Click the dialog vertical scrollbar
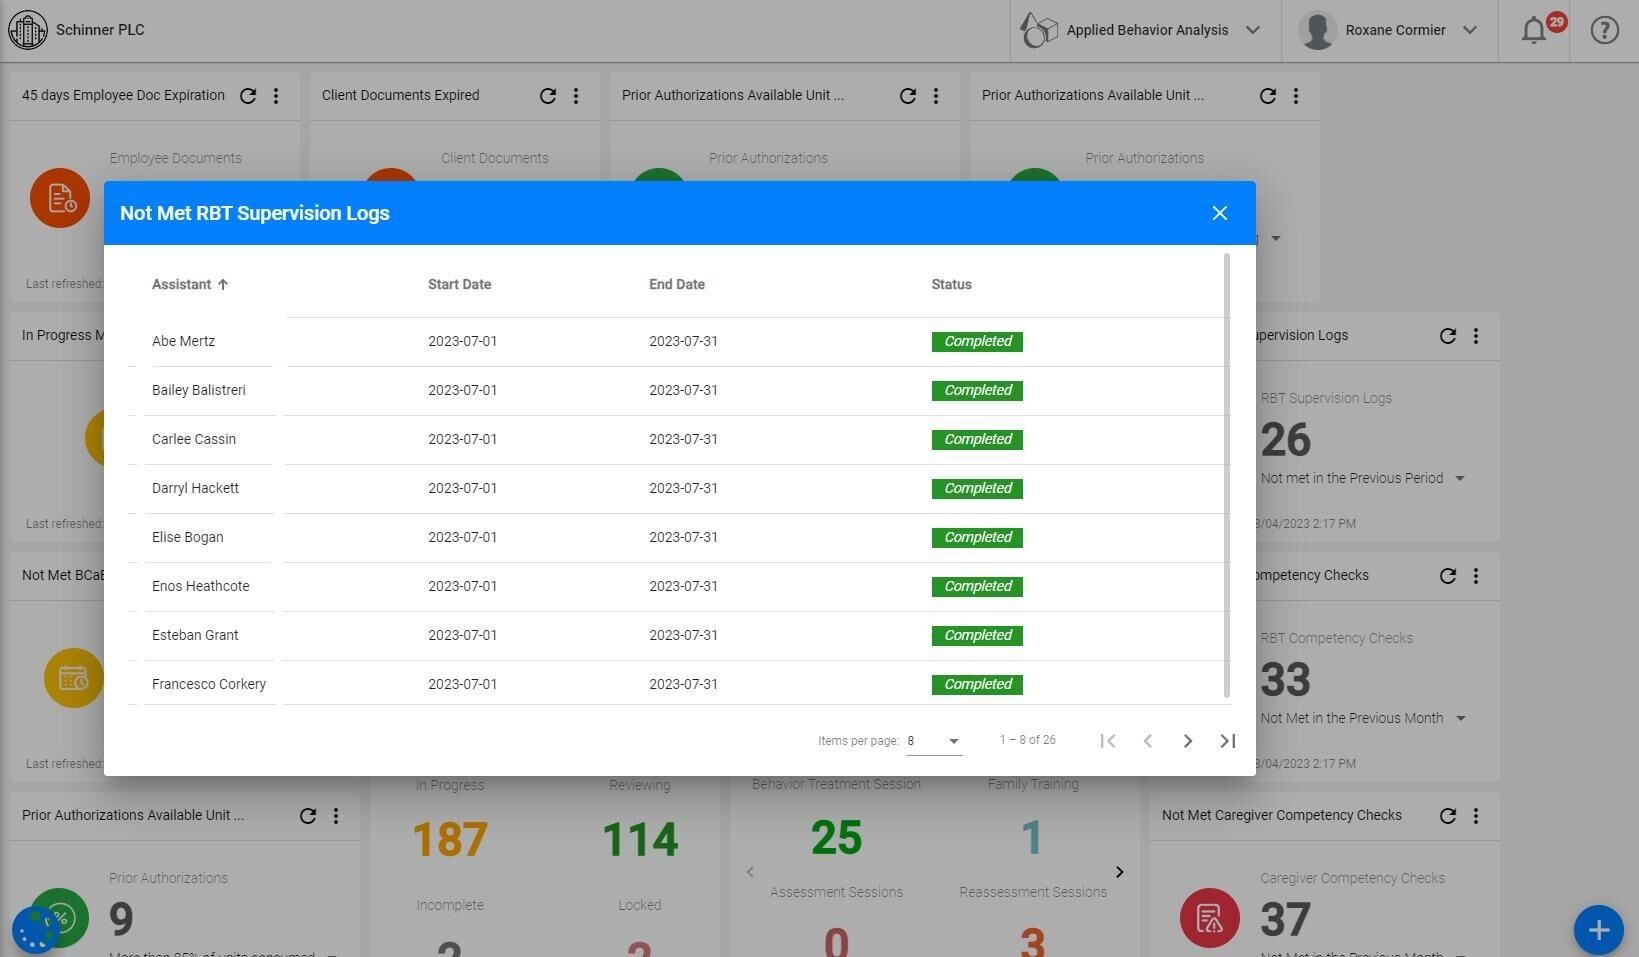 coord(1227,476)
